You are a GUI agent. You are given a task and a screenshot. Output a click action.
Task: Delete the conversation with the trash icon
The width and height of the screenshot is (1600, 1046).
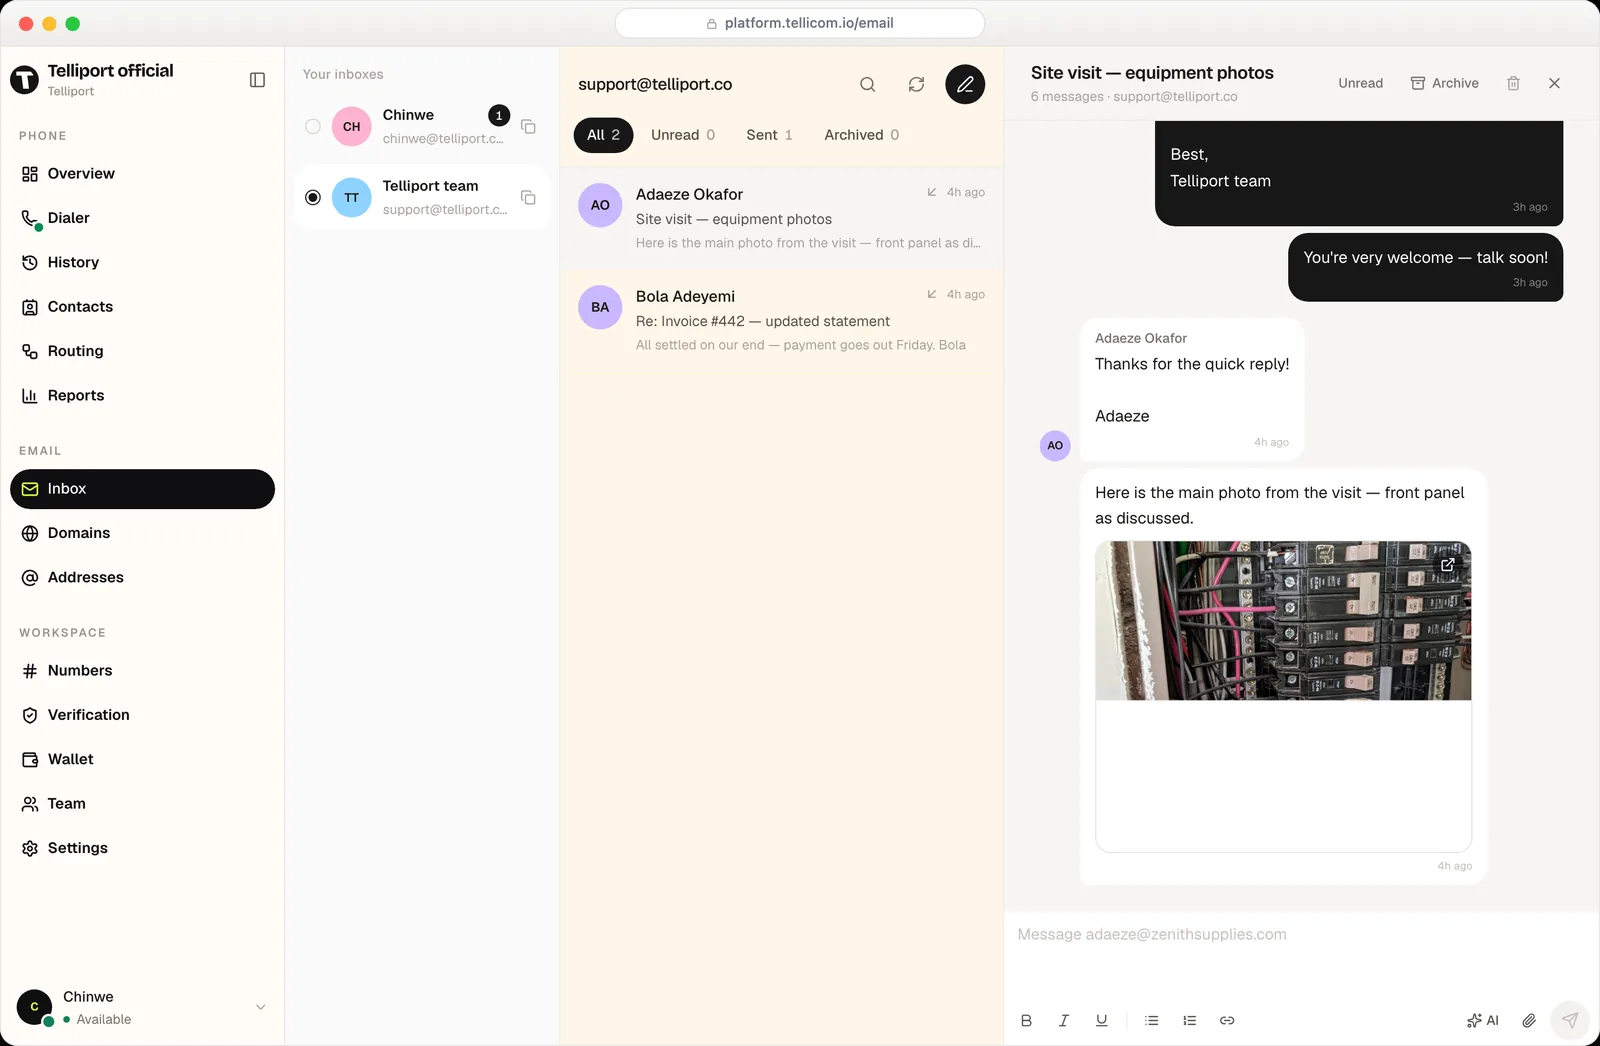coord(1513,83)
